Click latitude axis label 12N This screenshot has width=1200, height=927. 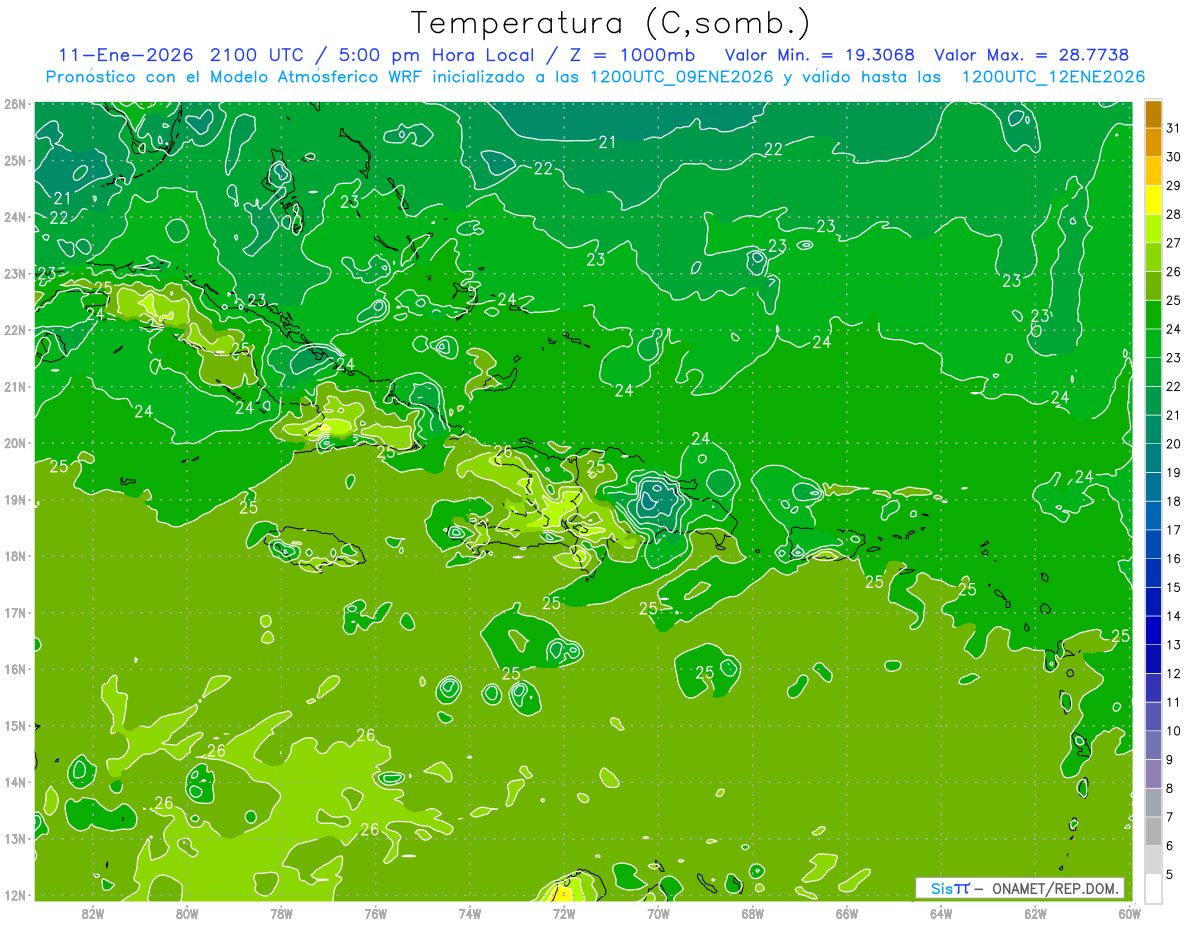click(x=14, y=895)
